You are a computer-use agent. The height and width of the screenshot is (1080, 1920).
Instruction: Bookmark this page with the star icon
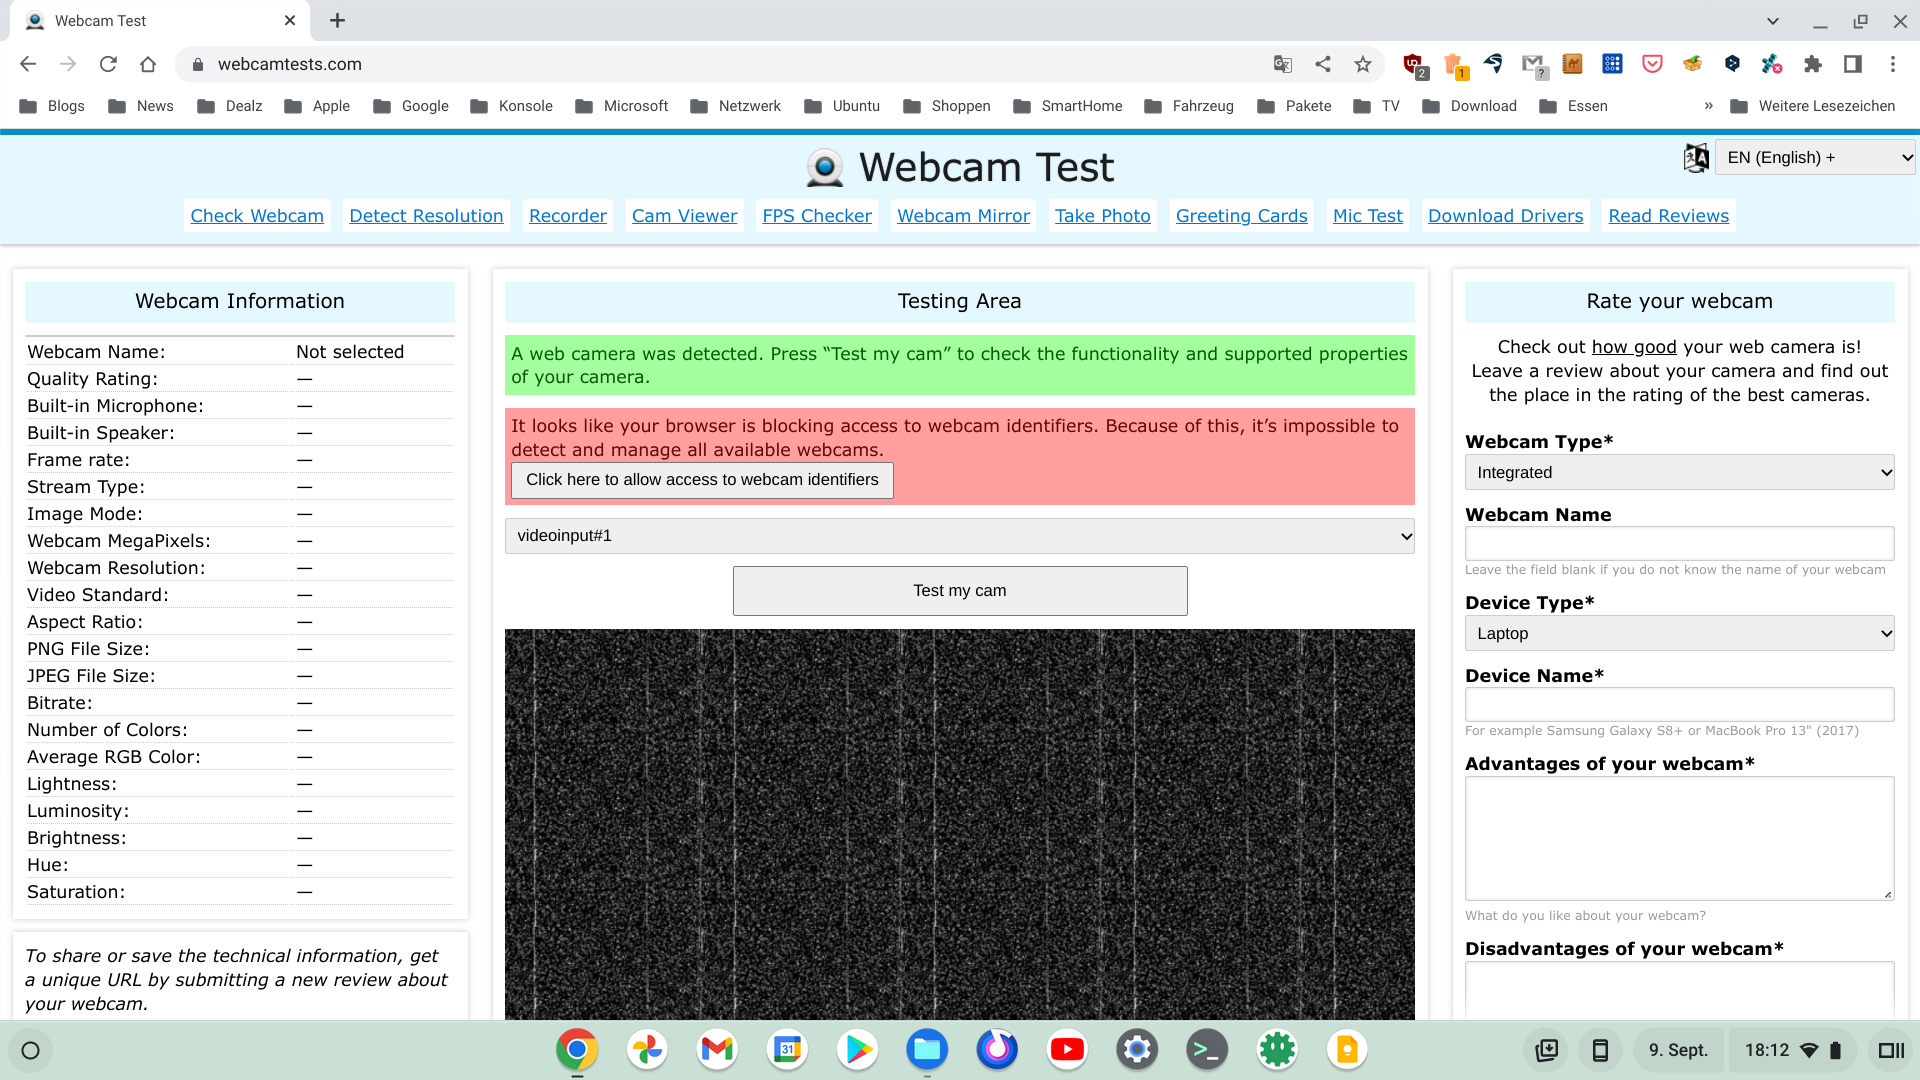(x=1363, y=64)
